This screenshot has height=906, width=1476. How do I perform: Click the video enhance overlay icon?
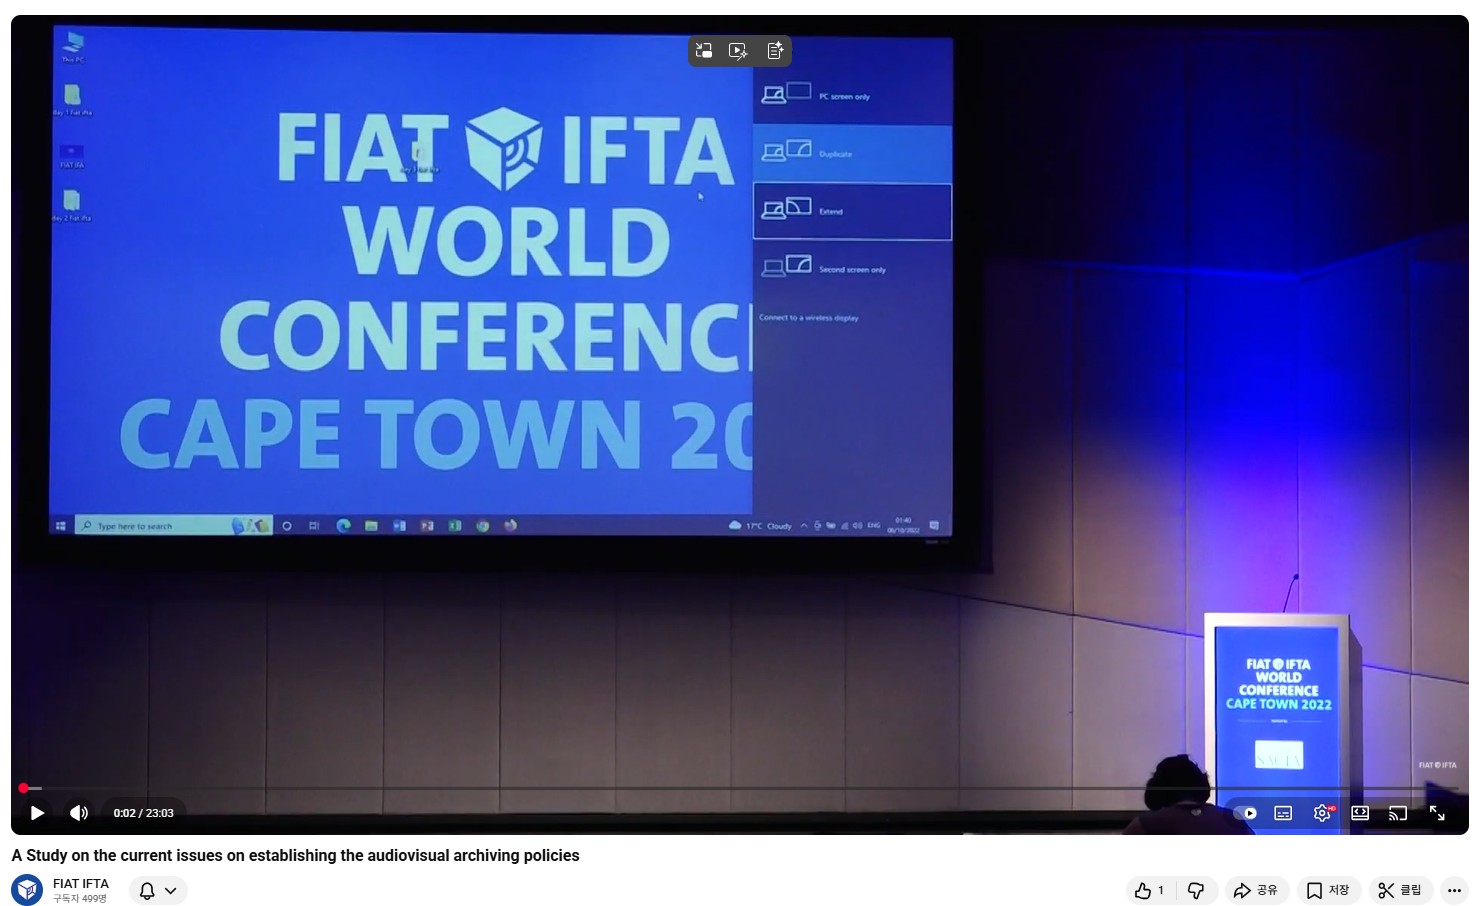click(x=739, y=51)
